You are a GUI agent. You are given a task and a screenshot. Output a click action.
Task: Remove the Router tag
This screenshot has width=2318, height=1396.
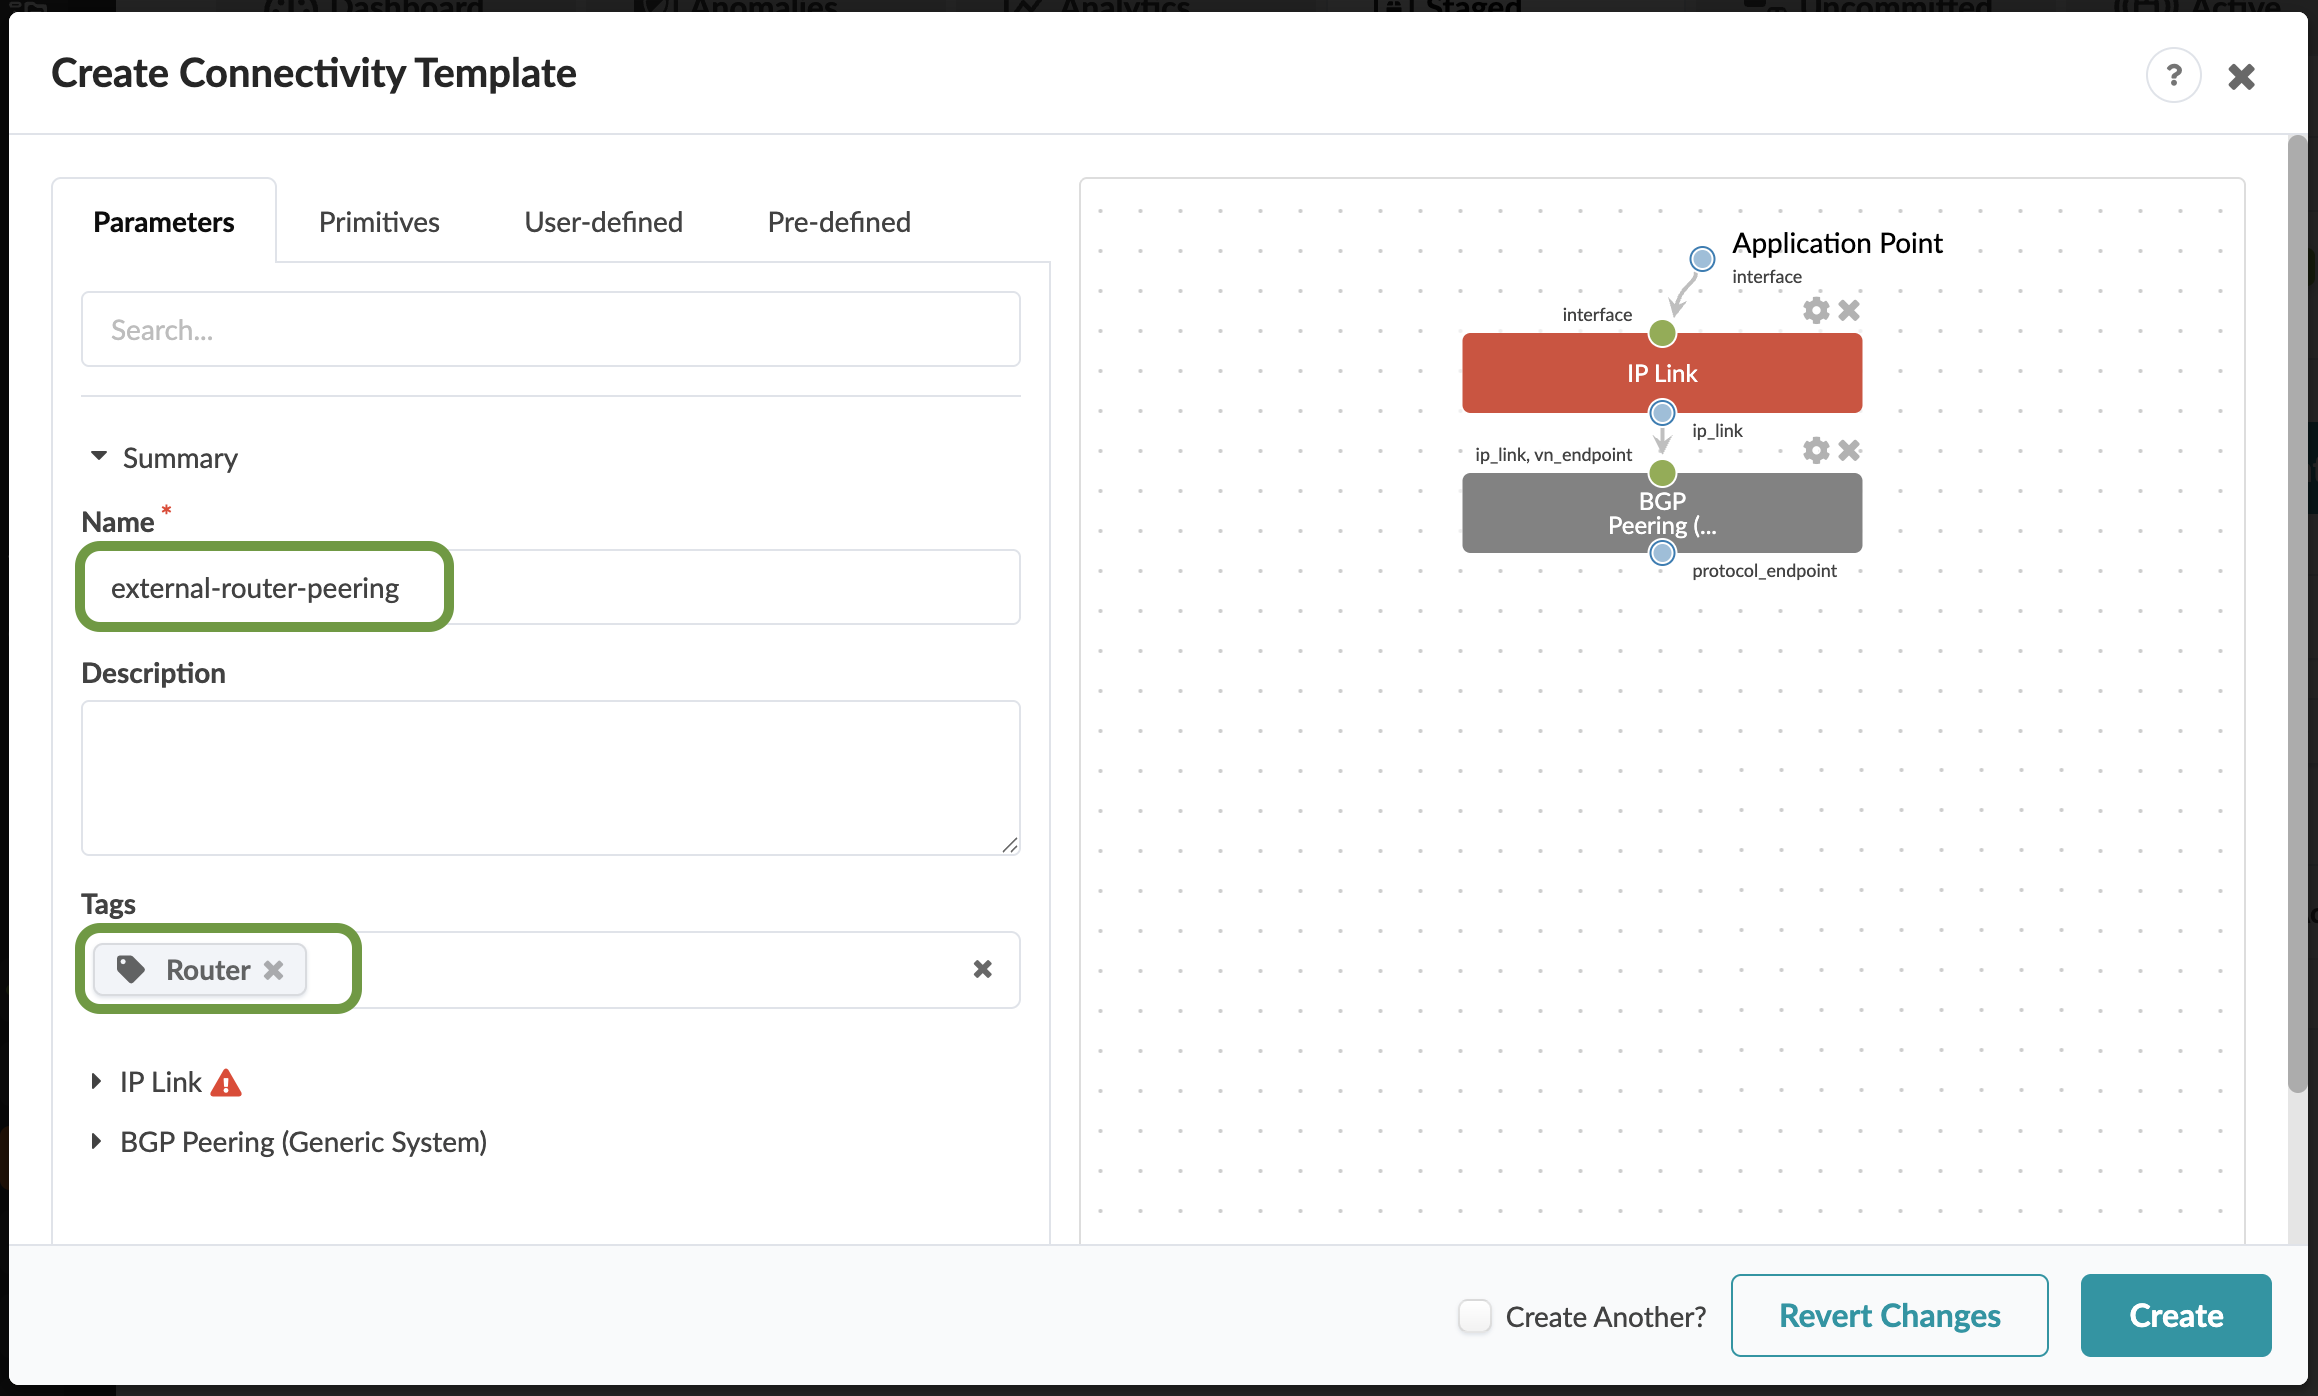point(273,970)
